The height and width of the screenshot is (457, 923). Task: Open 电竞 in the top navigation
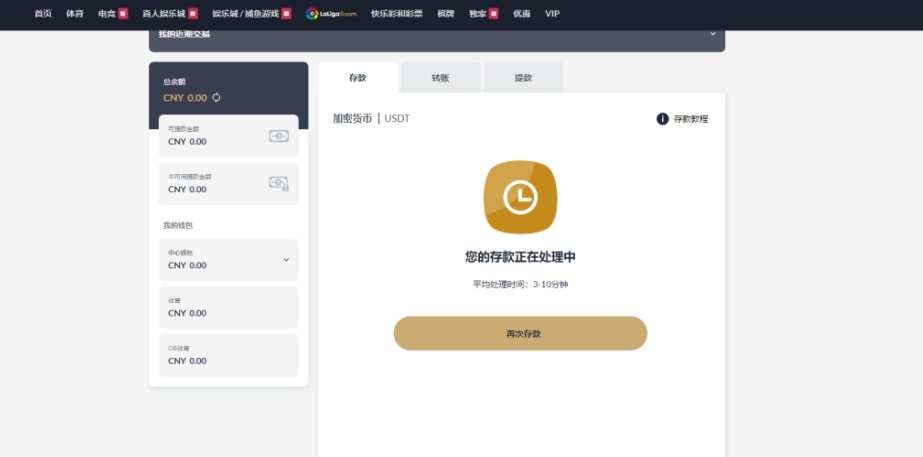click(x=107, y=14)
